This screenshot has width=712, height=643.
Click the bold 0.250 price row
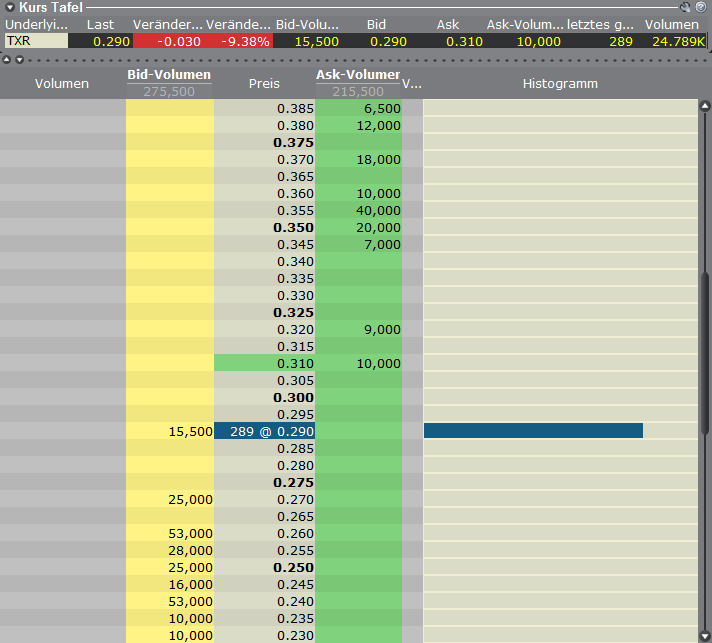click(x=264, y=567)
